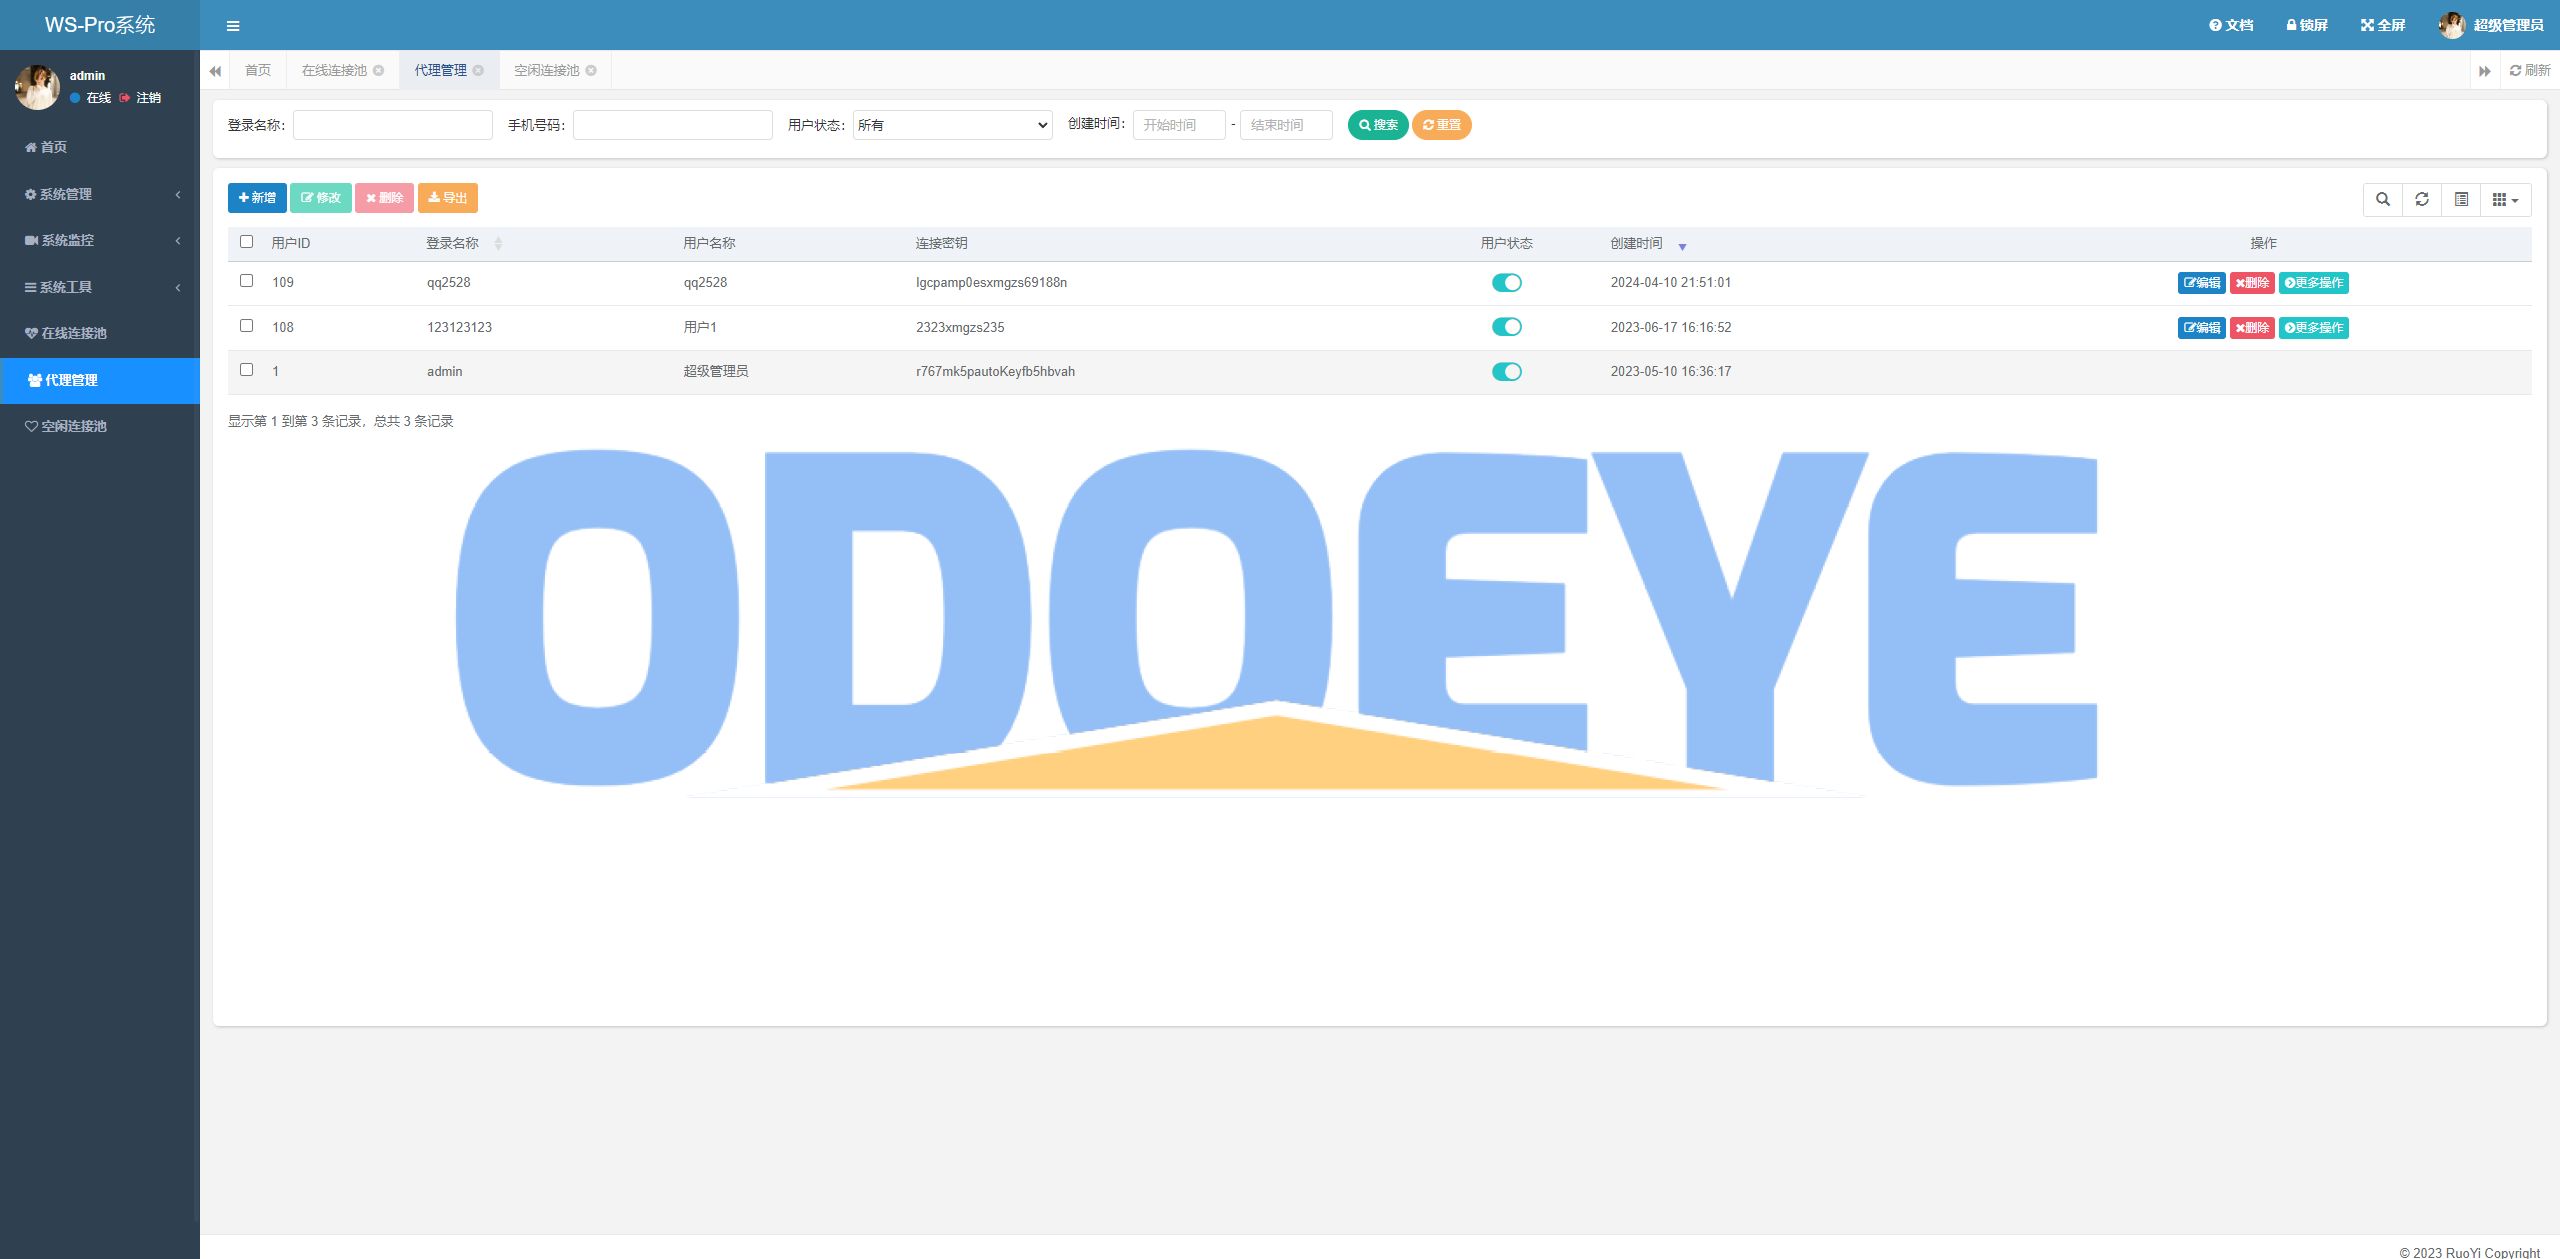Click the WS-Pro系统 logo title

tap(100, 25)
